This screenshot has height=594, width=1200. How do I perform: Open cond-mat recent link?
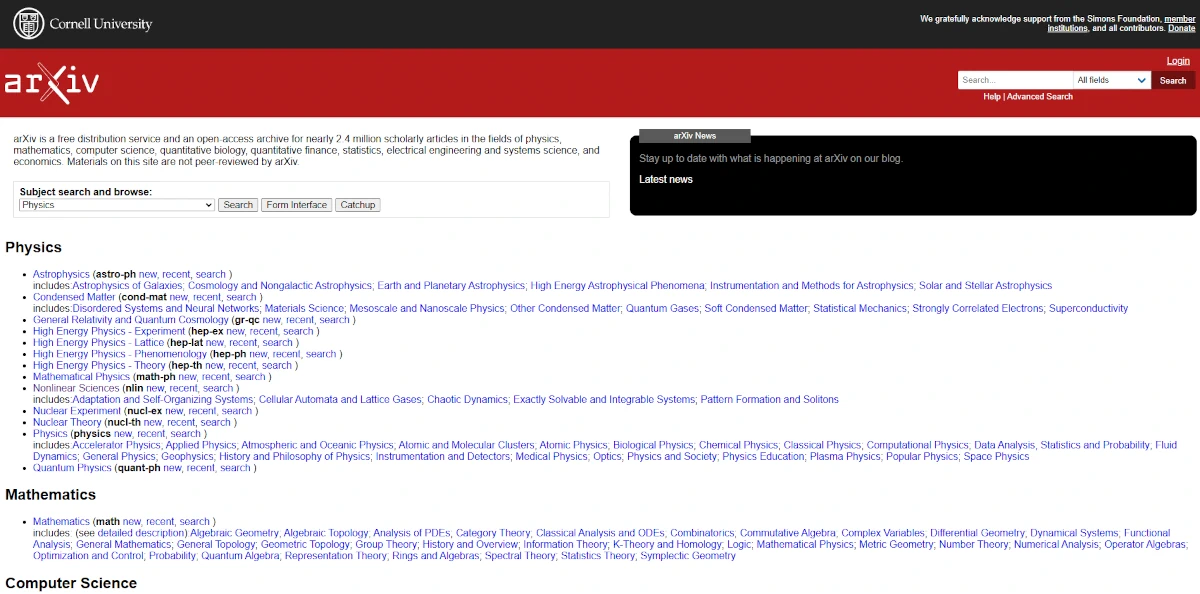click(x=207, y=297)
